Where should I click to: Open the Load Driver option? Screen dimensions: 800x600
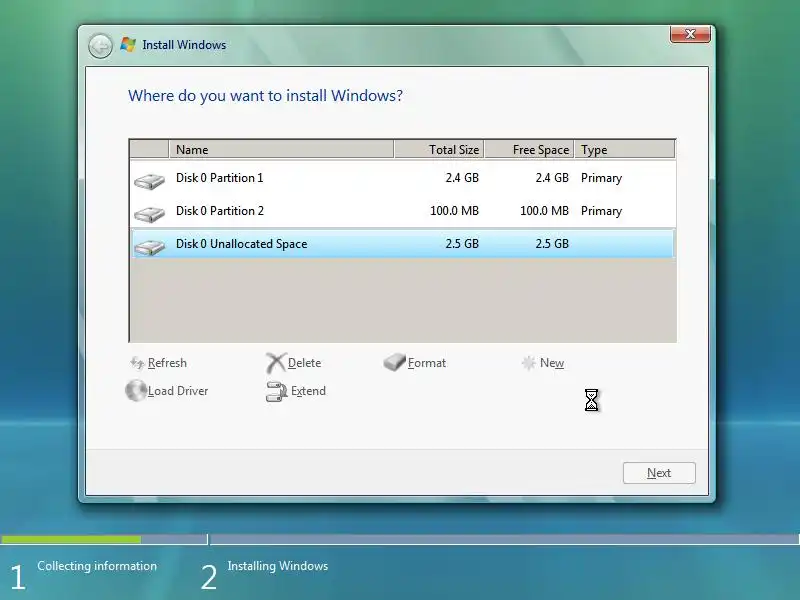178,391
